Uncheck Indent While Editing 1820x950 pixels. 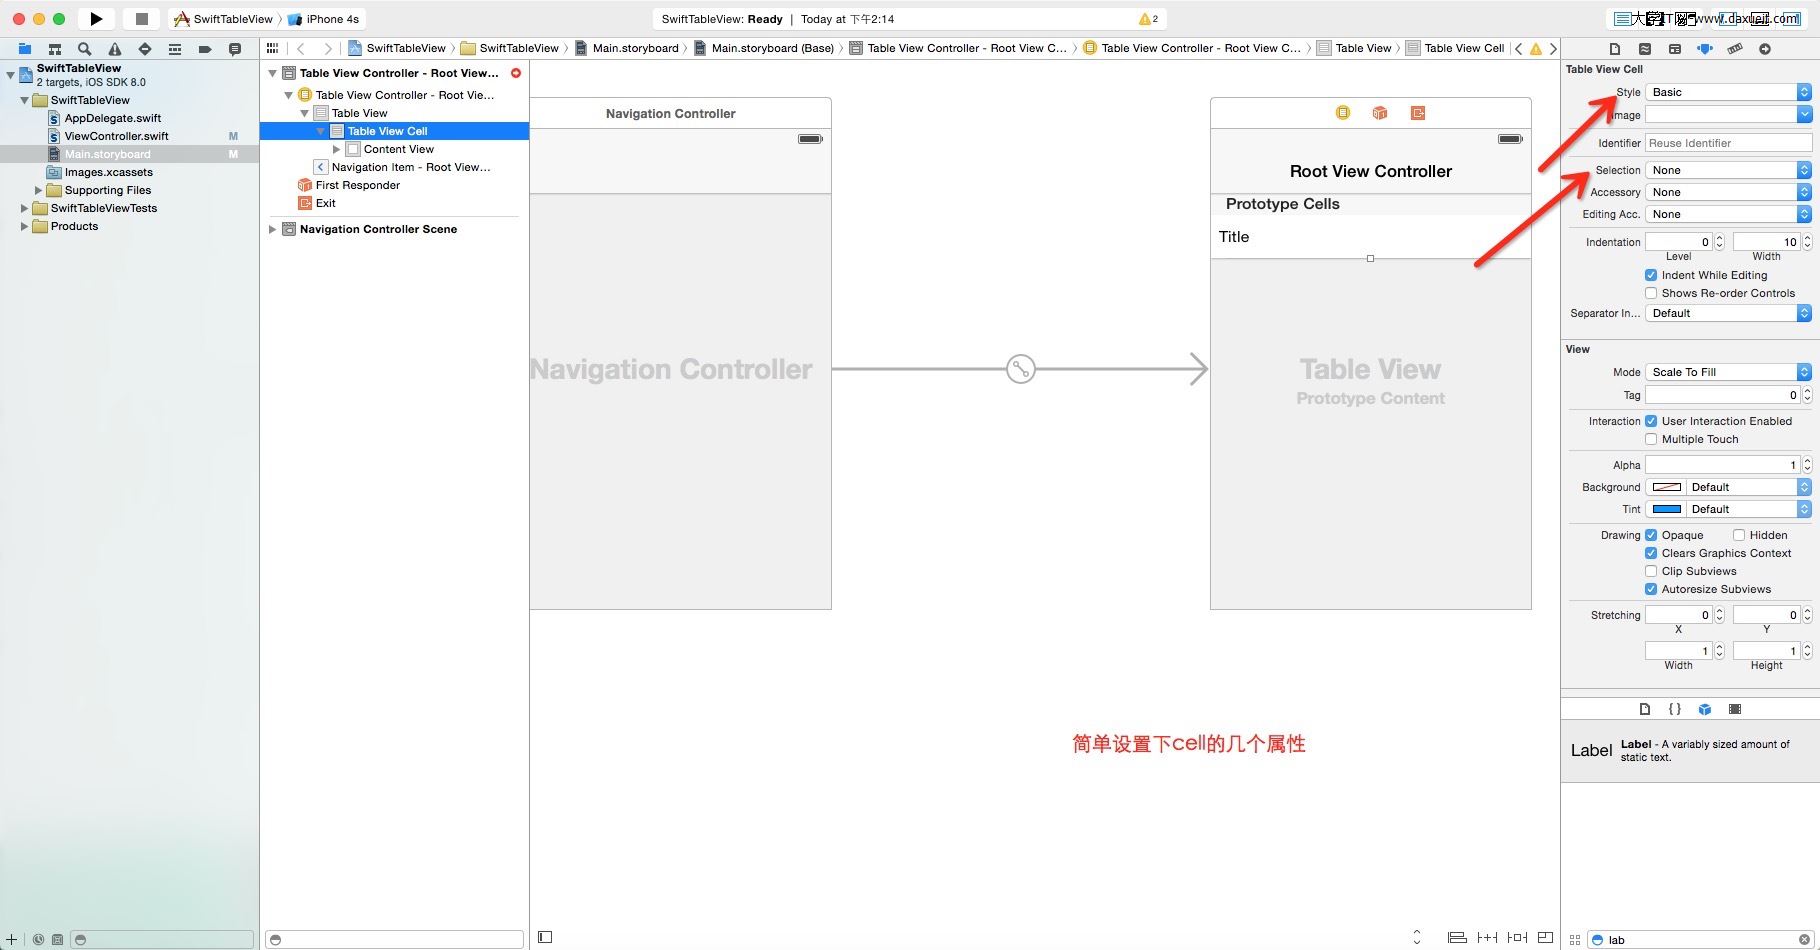(1651, 275)
